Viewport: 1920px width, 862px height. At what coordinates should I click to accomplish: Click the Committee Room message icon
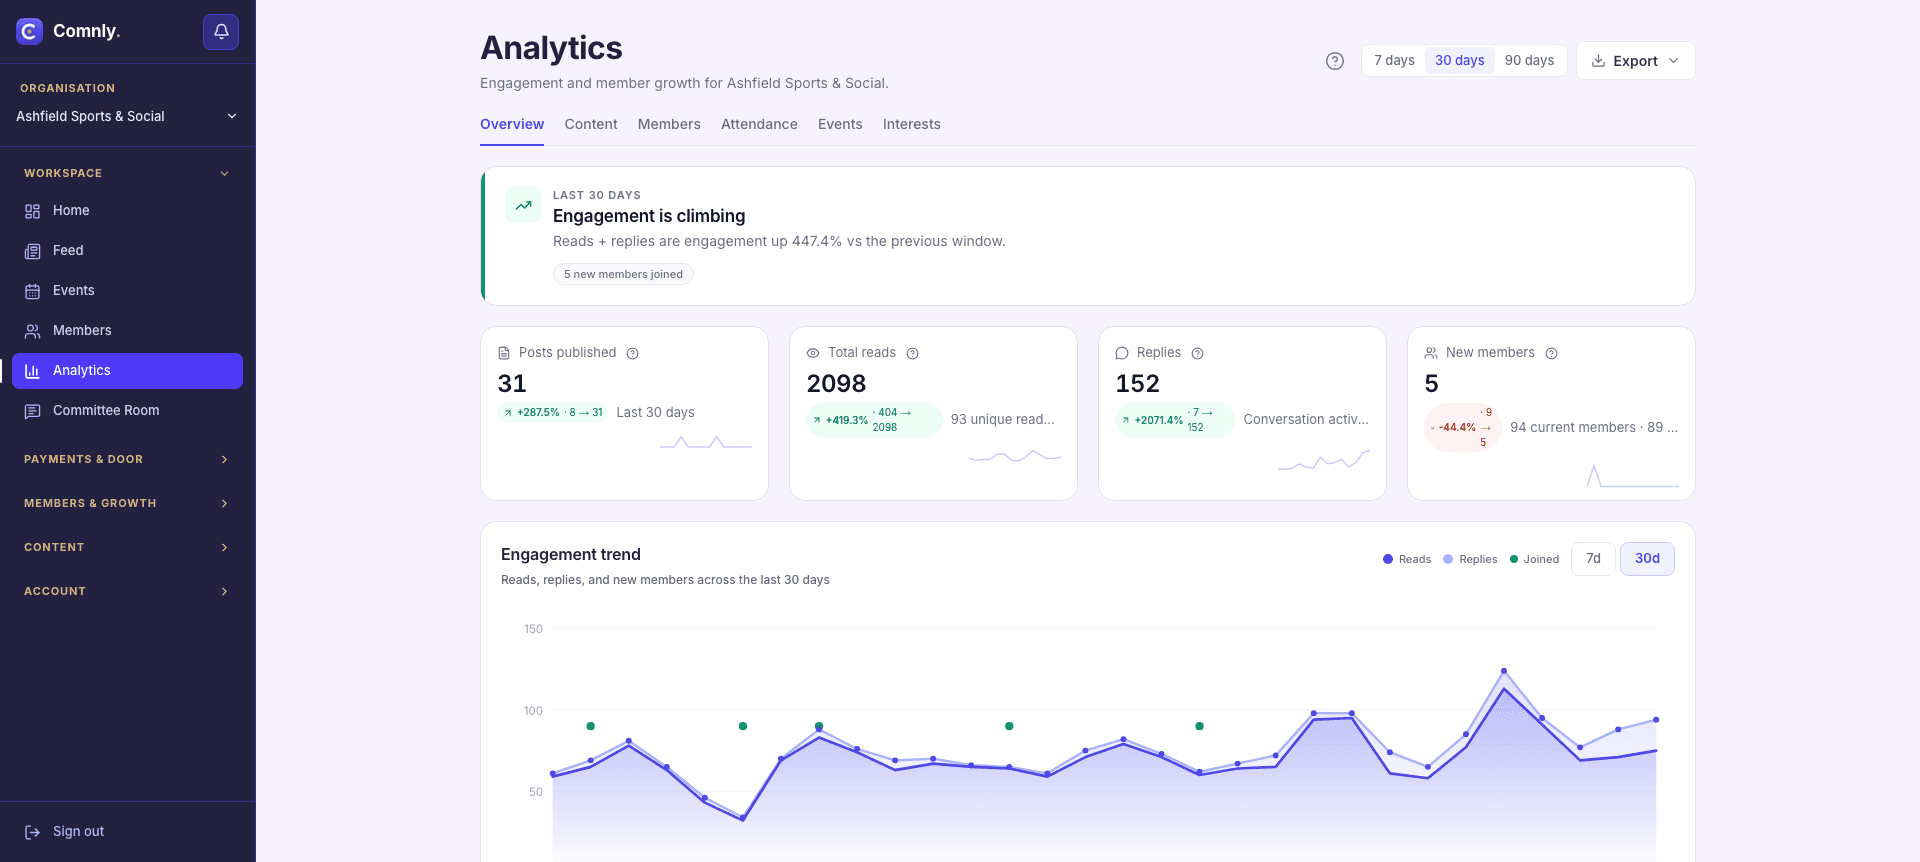[33, 411]
